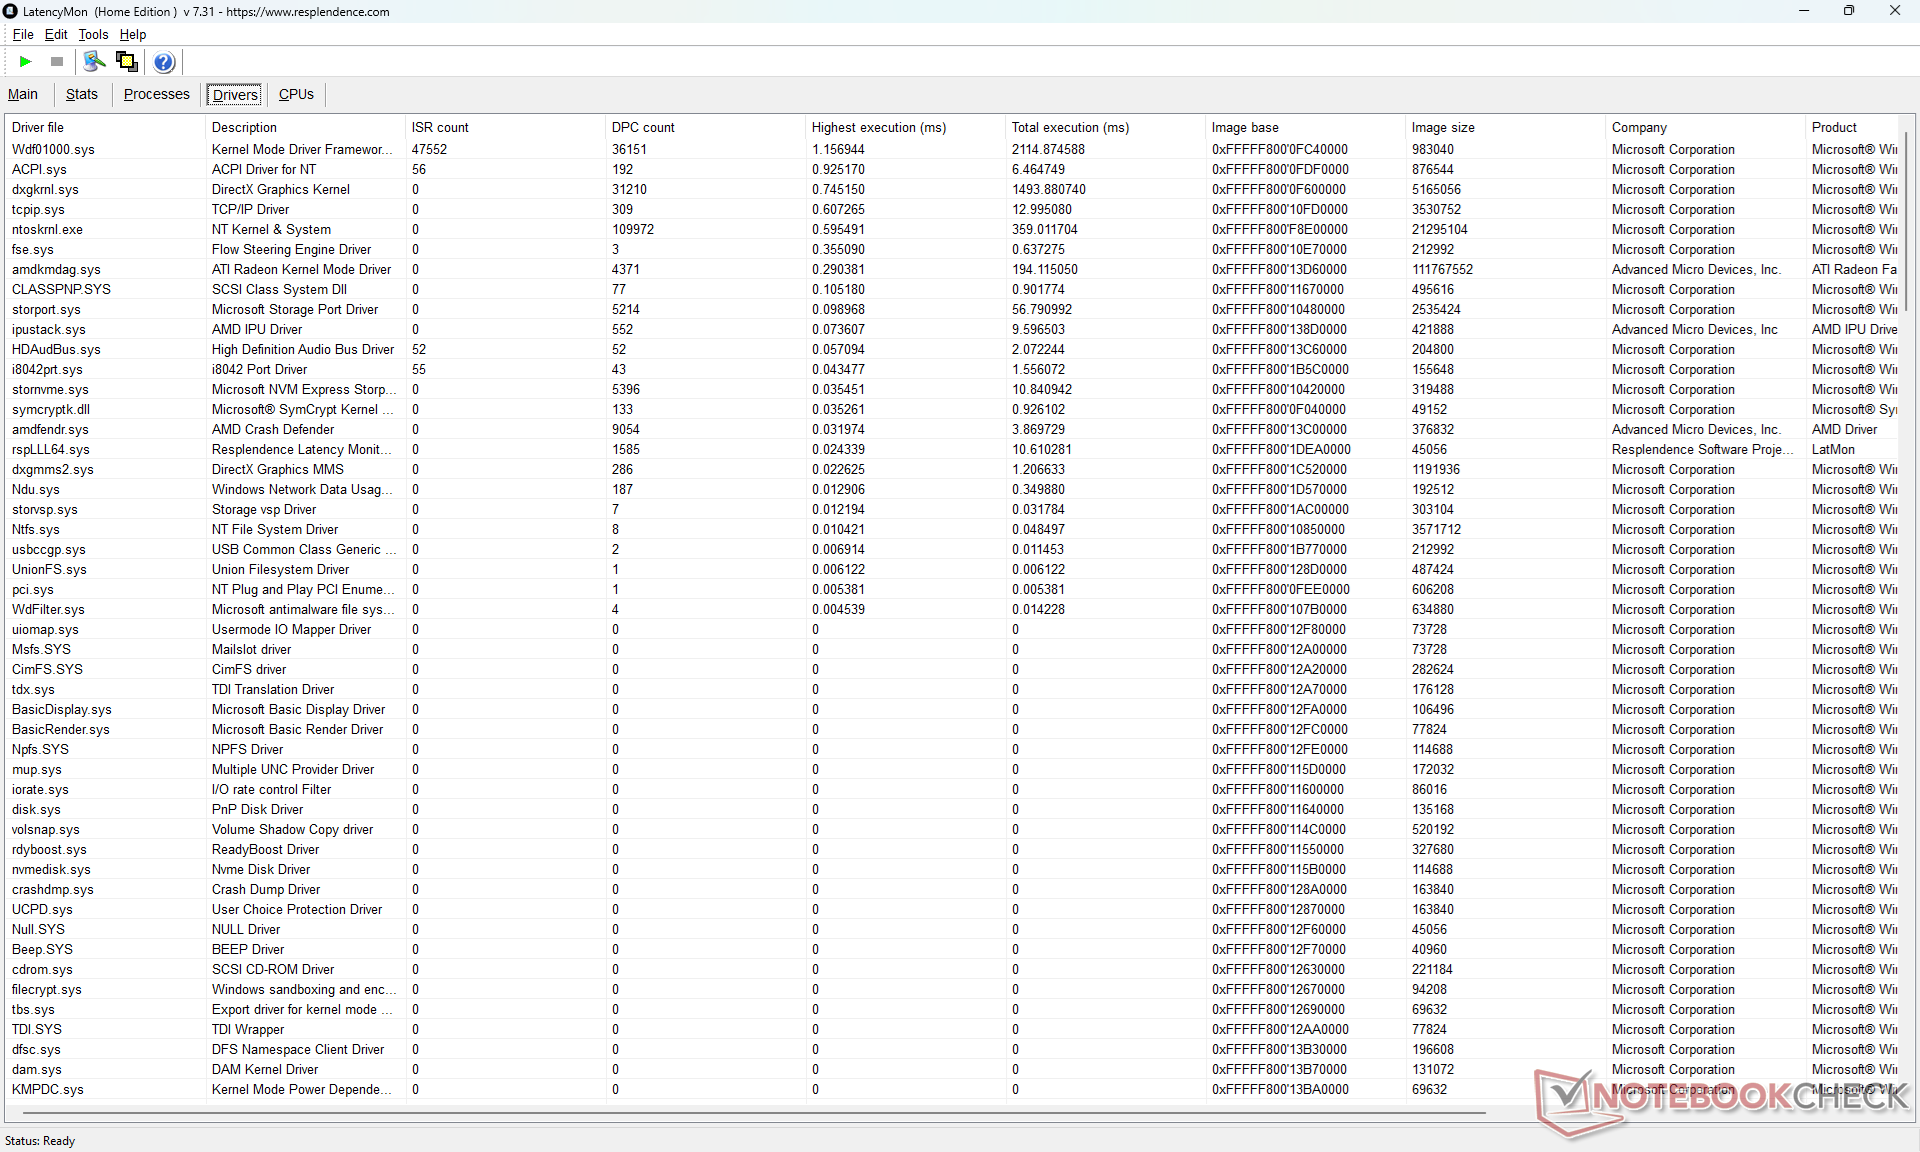The width and height of the screenshot is (1920, 1152).
Task: Select the Wdf01000.sys driver row
Action: (53, 149)
